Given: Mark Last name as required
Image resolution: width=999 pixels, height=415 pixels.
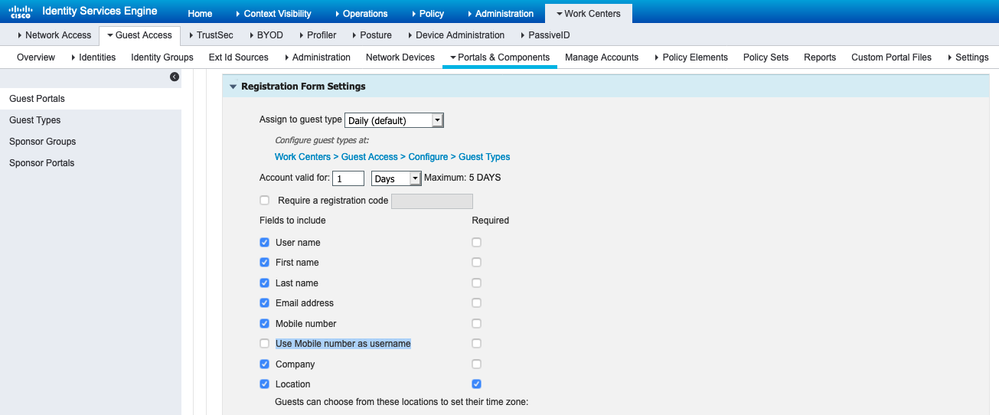Looking at the screenshot, I should click(x=477, y=282).
